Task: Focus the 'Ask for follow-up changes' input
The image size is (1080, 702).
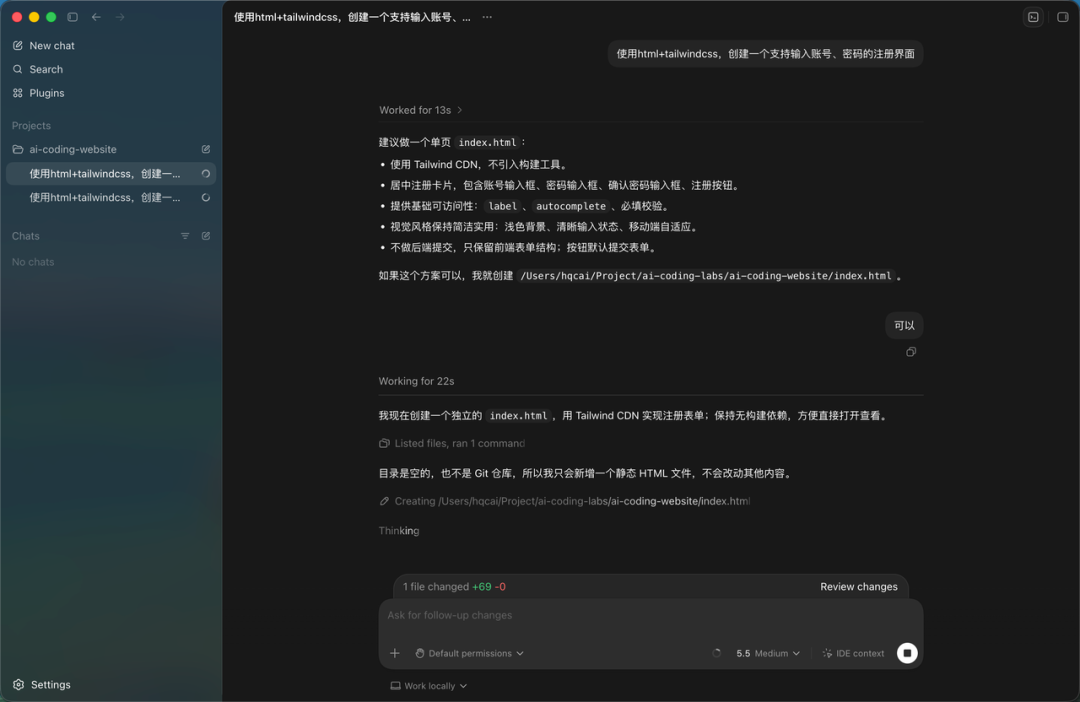Action: (651, 615)
